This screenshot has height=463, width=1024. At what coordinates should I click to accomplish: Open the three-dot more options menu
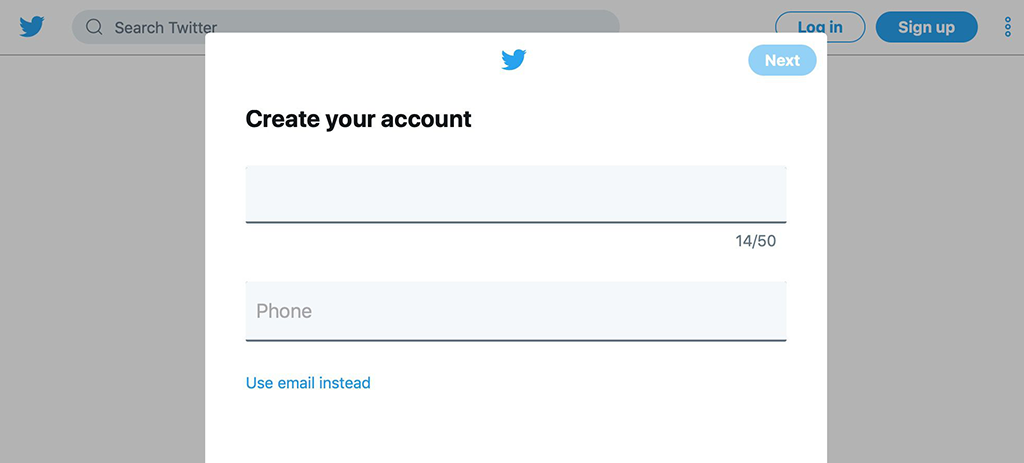point(1007,27)
